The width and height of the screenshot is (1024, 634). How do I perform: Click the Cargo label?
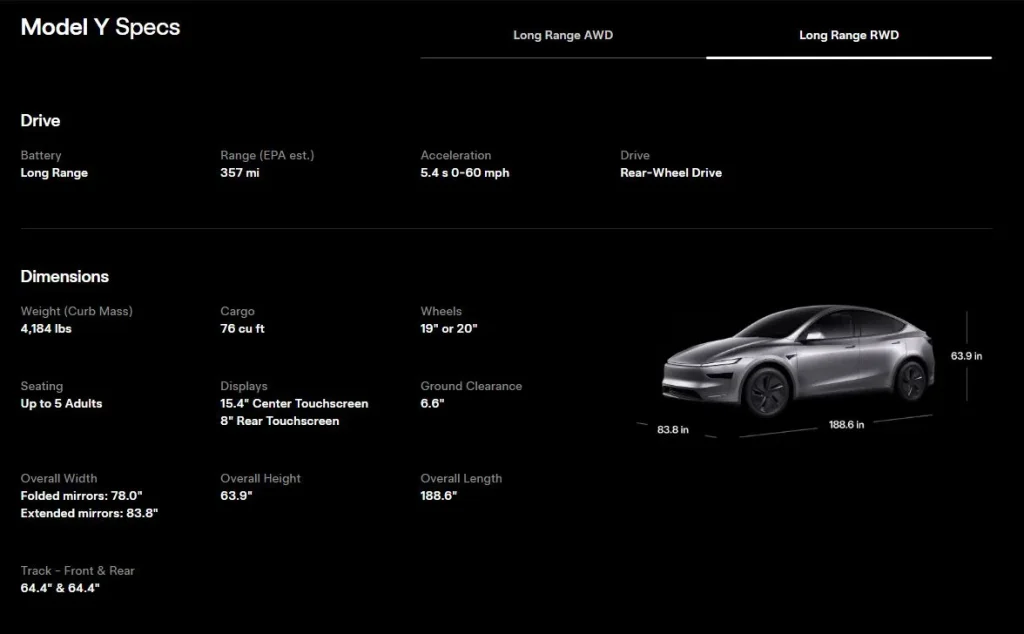tap(237, 311)
